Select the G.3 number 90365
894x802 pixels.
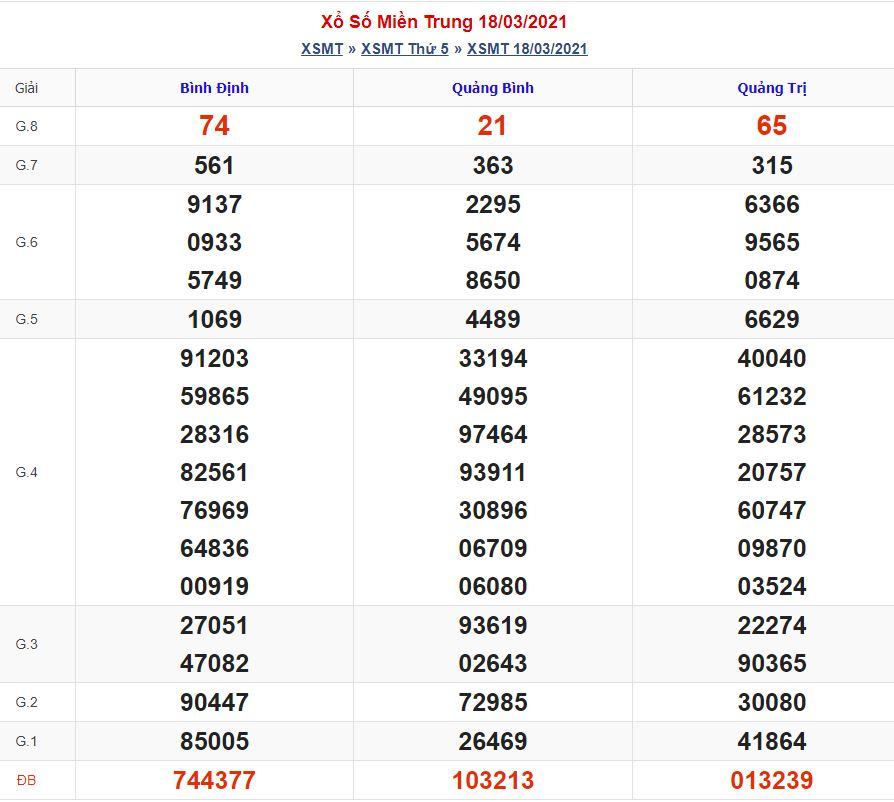771,663
